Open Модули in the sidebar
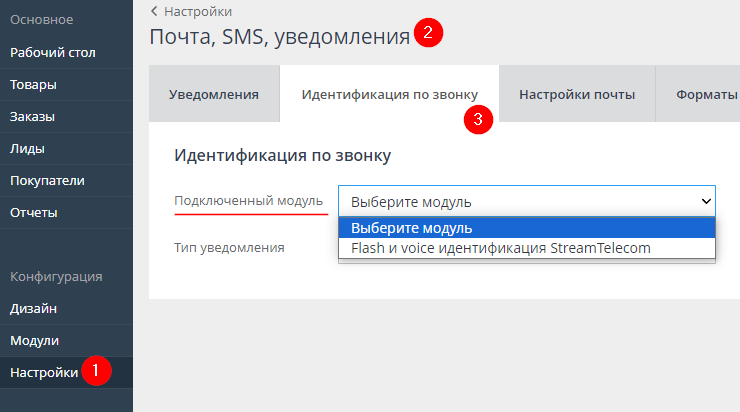The image size is (740, 412). click(34, 340)
